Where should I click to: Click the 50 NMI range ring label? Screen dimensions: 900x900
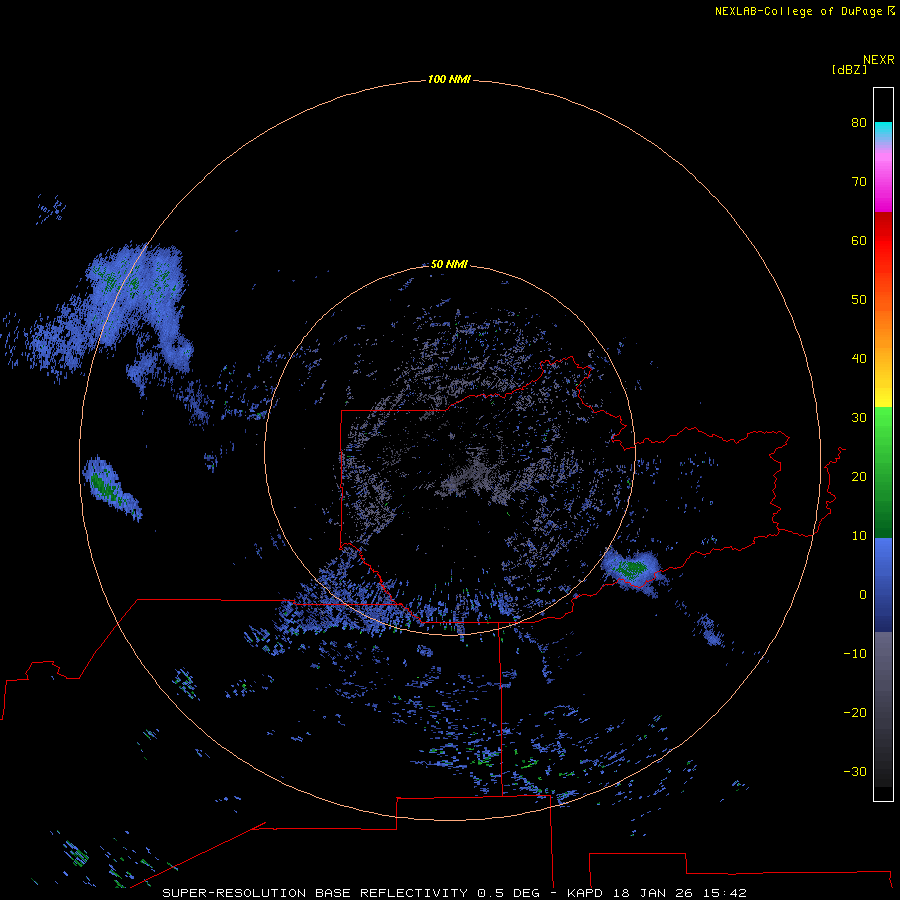pos(449,264)
